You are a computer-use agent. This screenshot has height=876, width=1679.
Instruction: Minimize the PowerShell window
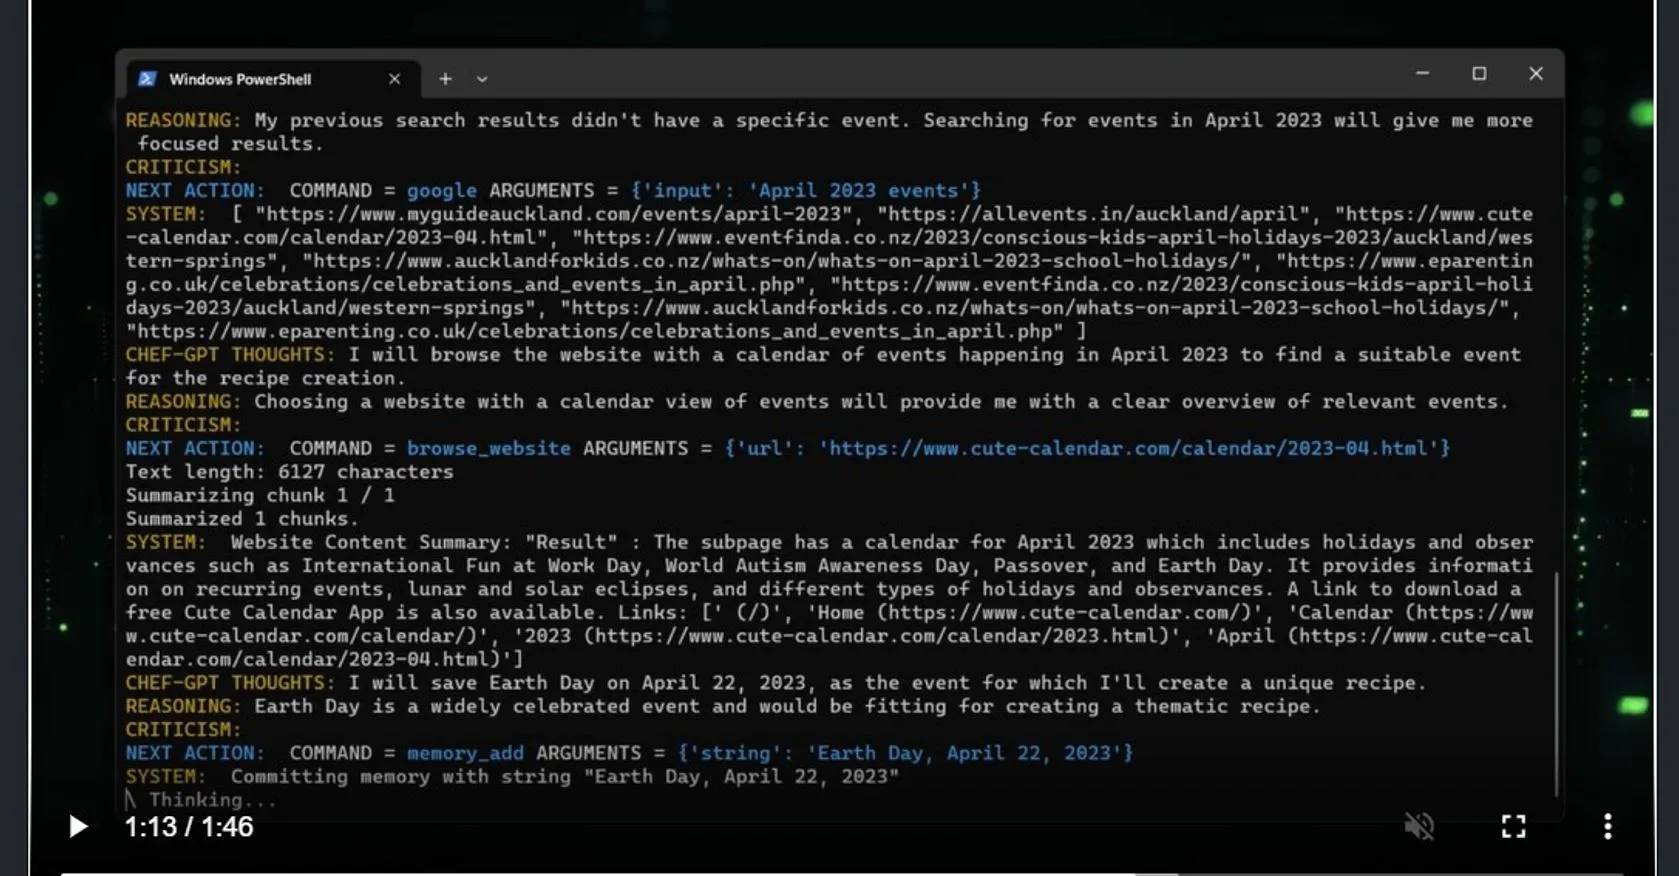coord(1422,73)
